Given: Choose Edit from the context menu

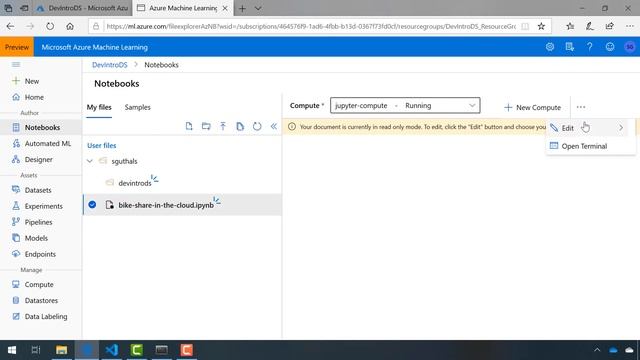Looking at the screenshot, I should (x=567, y=128).
